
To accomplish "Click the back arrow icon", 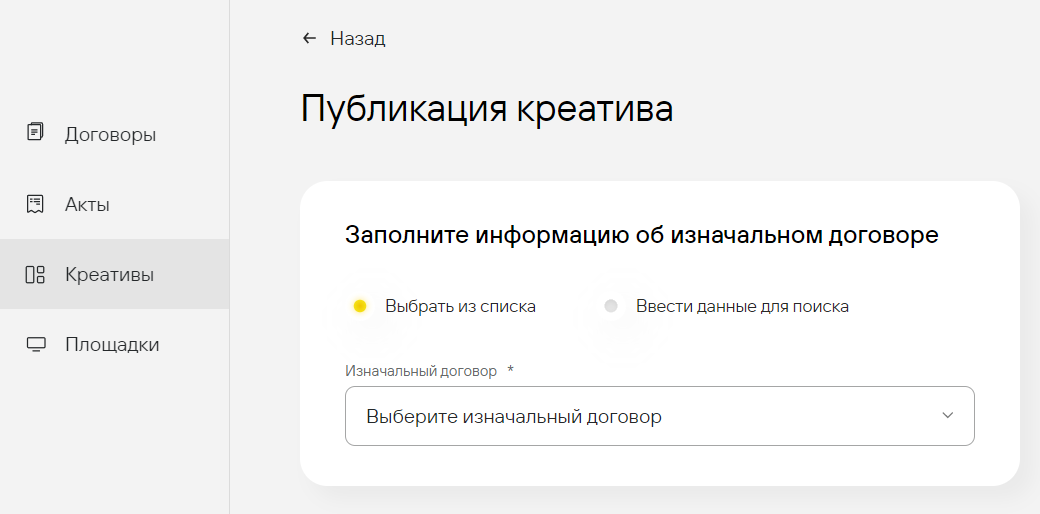I will point(309,39).
